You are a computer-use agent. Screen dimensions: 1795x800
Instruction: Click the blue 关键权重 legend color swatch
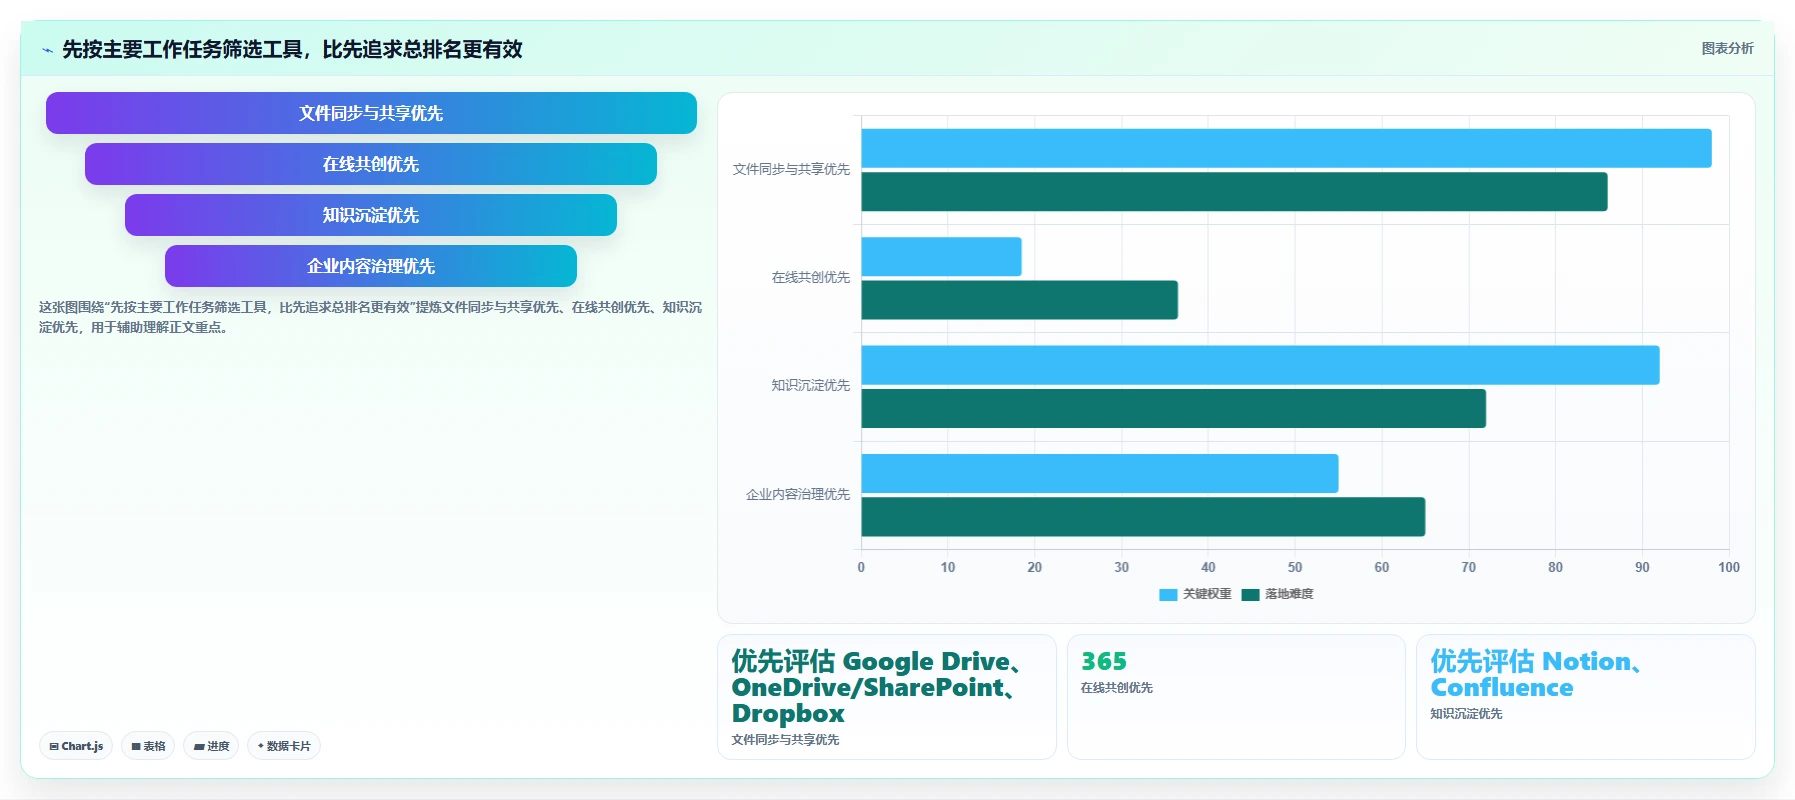pyautogui.click(x=1168, y=594)
